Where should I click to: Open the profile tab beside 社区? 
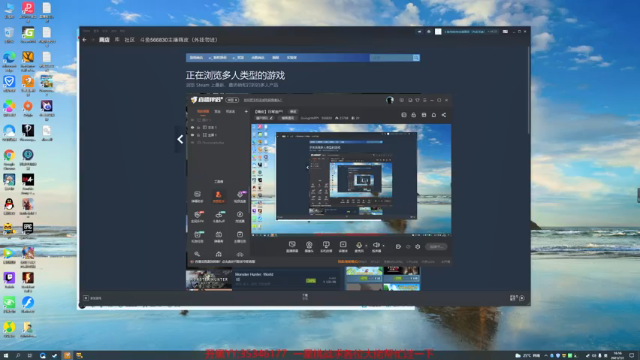[x=178, y=40]
